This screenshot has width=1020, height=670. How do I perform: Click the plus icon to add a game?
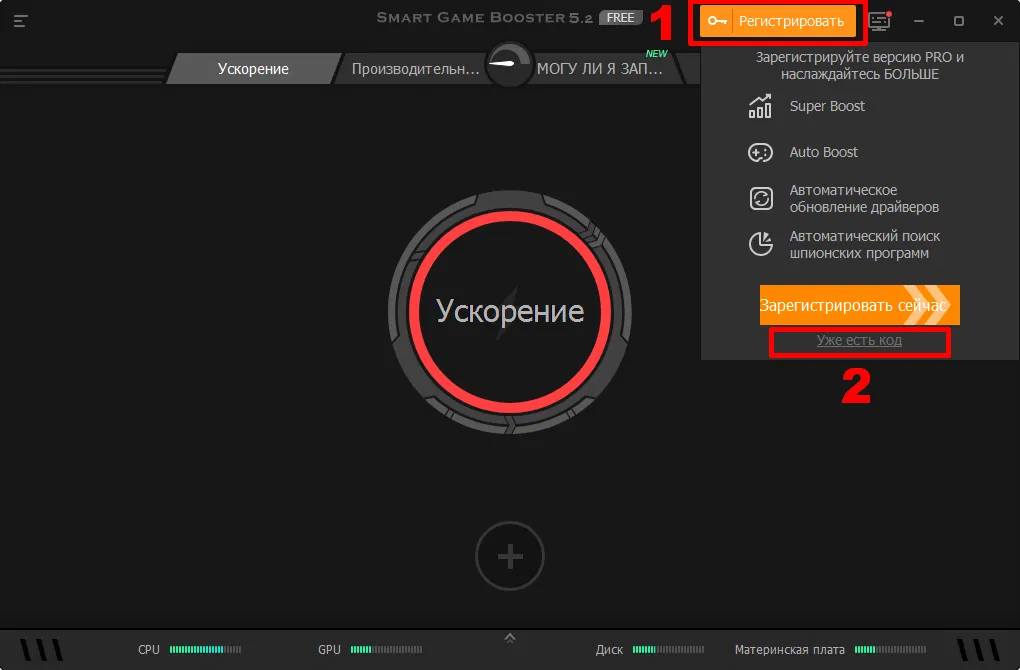(x=510, y=556)
